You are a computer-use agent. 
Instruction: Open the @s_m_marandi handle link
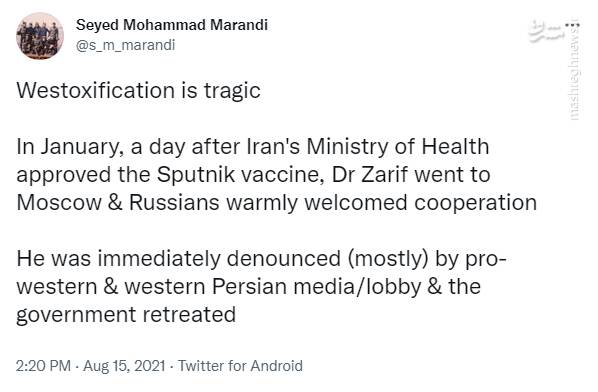[x=125, y=45]
